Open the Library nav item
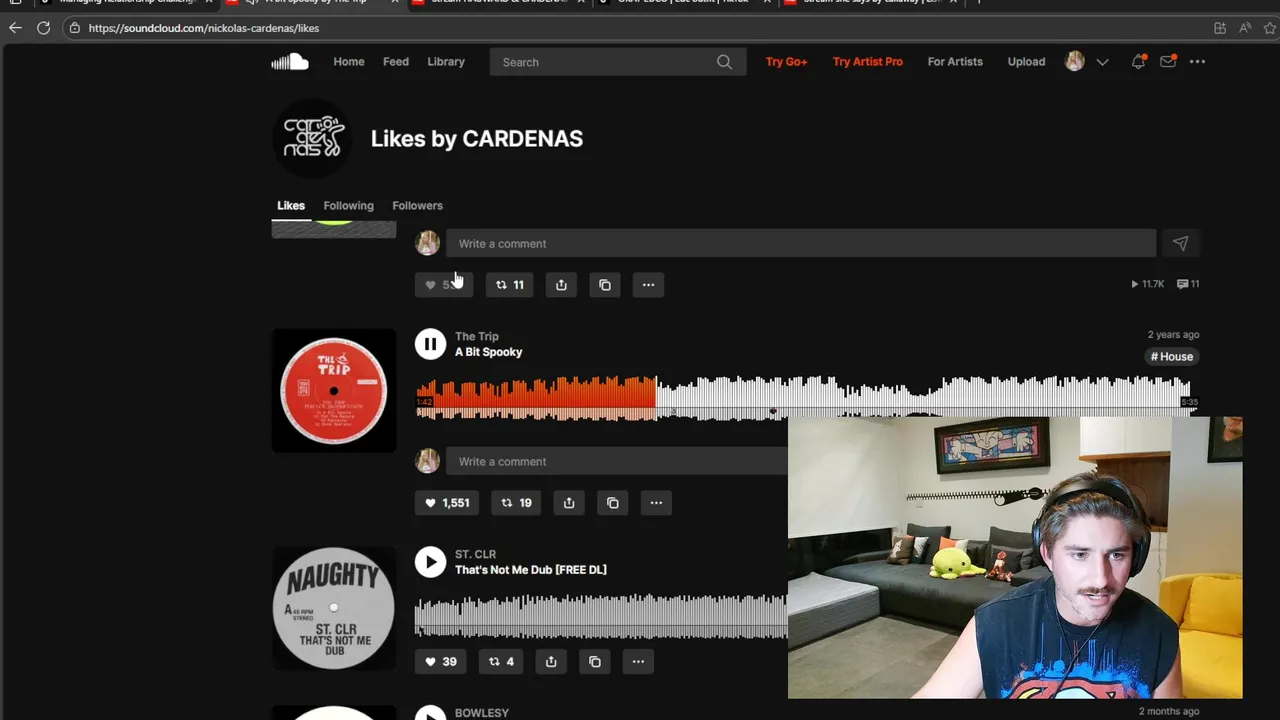The height and width of the screenshot is (720, 1280). 446,62
